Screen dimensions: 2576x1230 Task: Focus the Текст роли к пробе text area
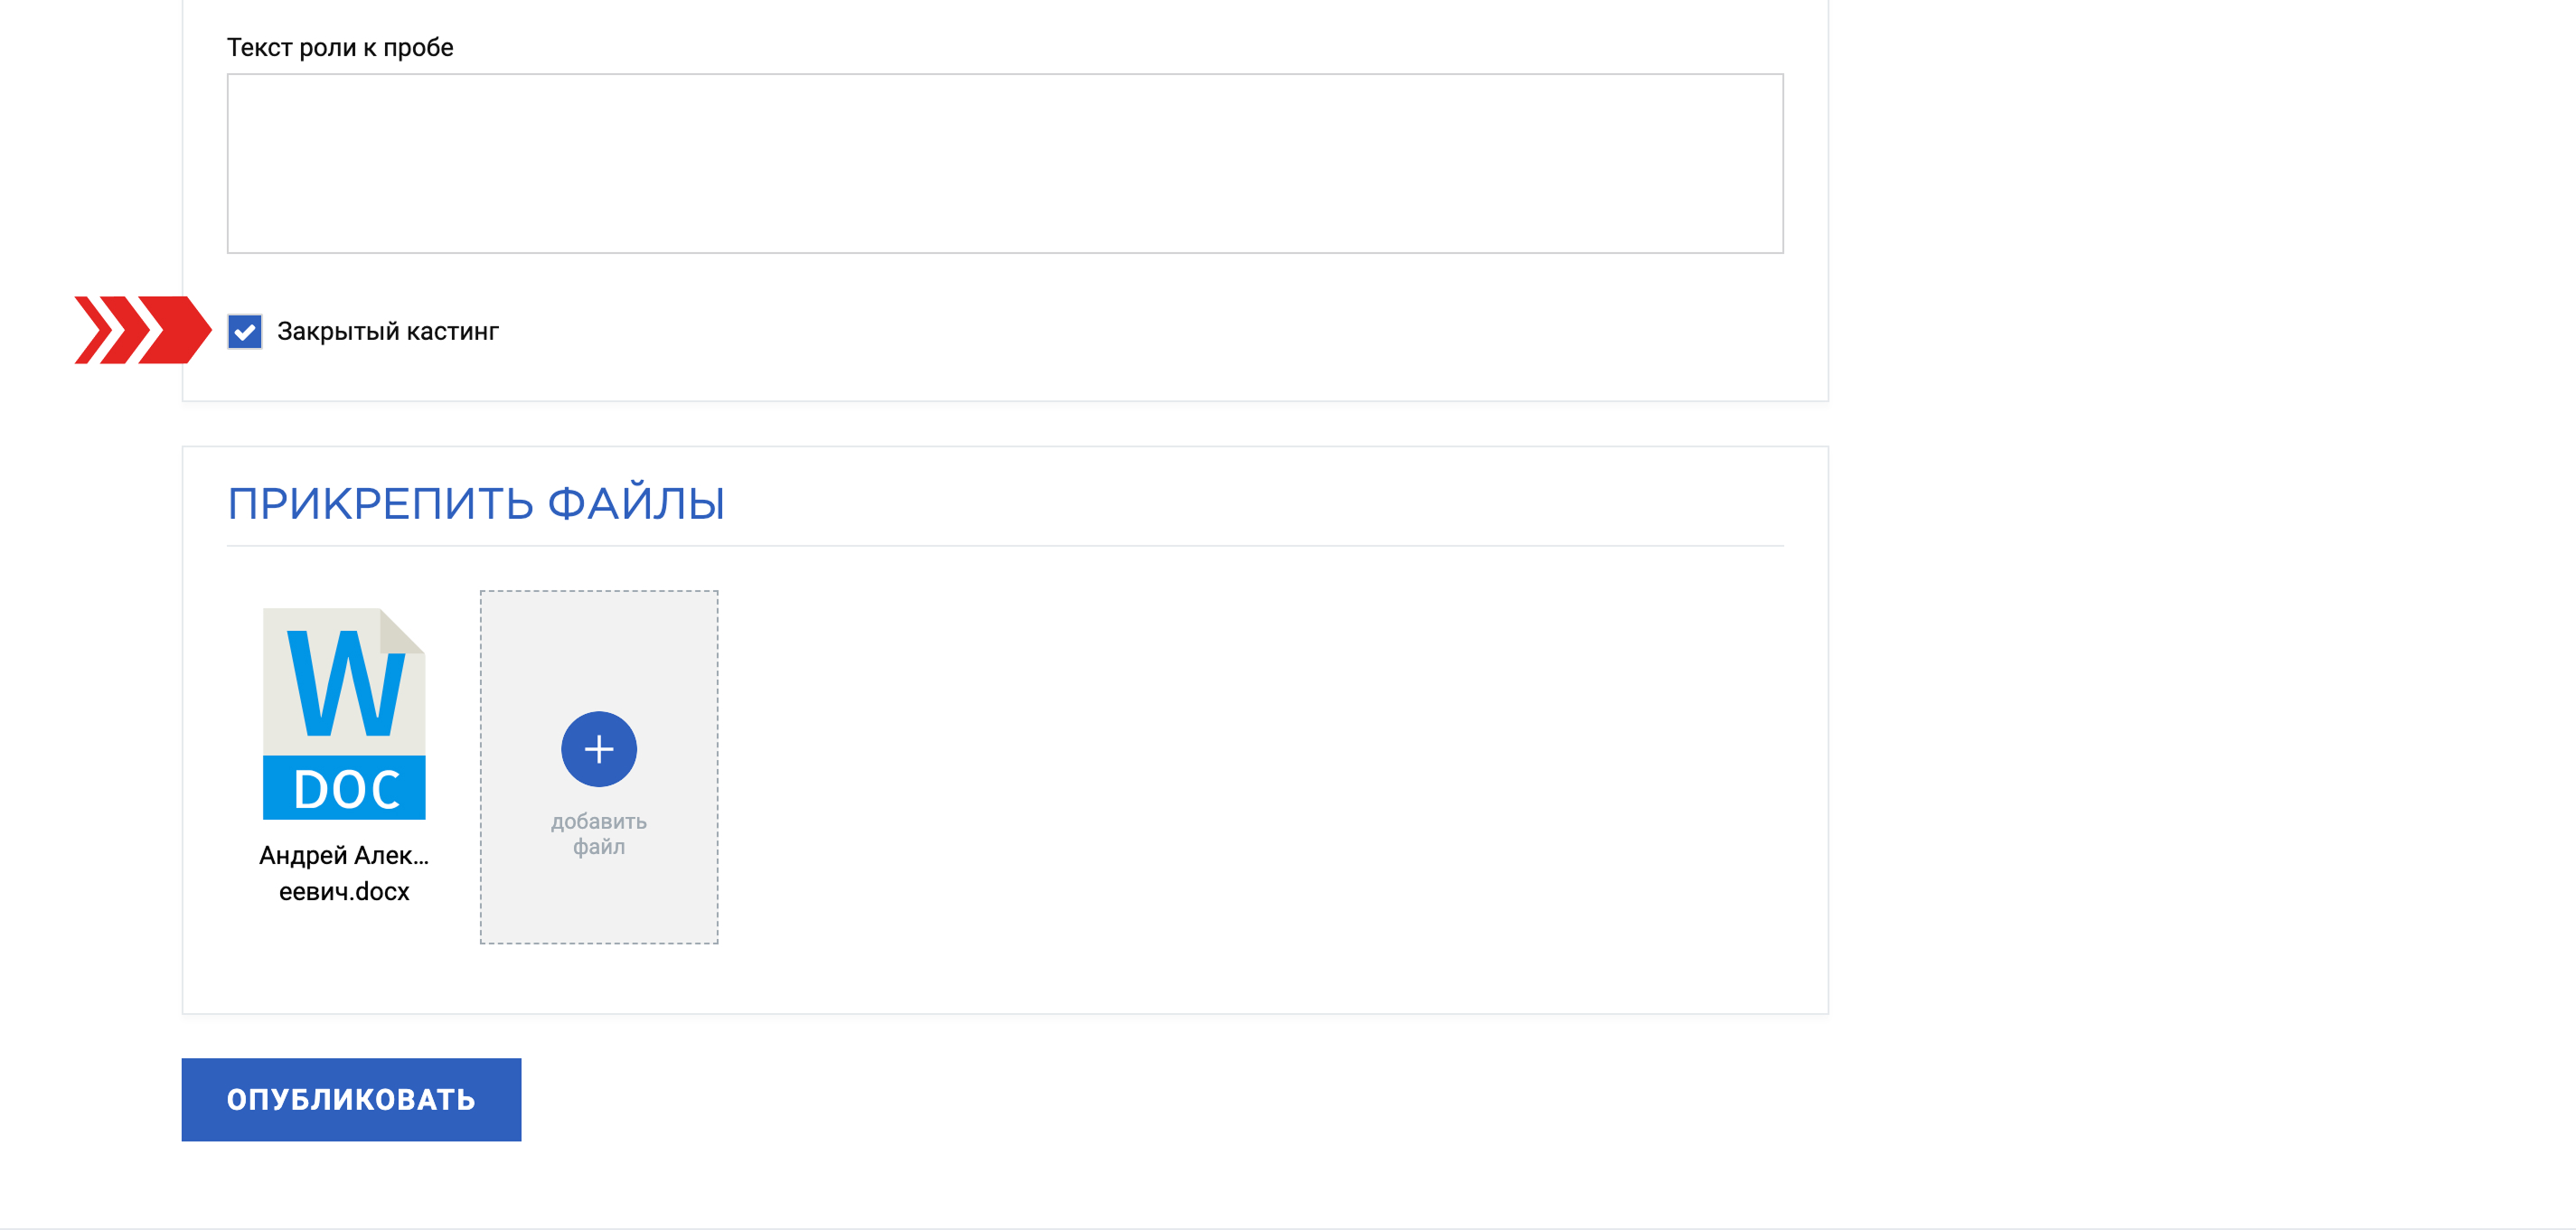(x=1004, y=163)
